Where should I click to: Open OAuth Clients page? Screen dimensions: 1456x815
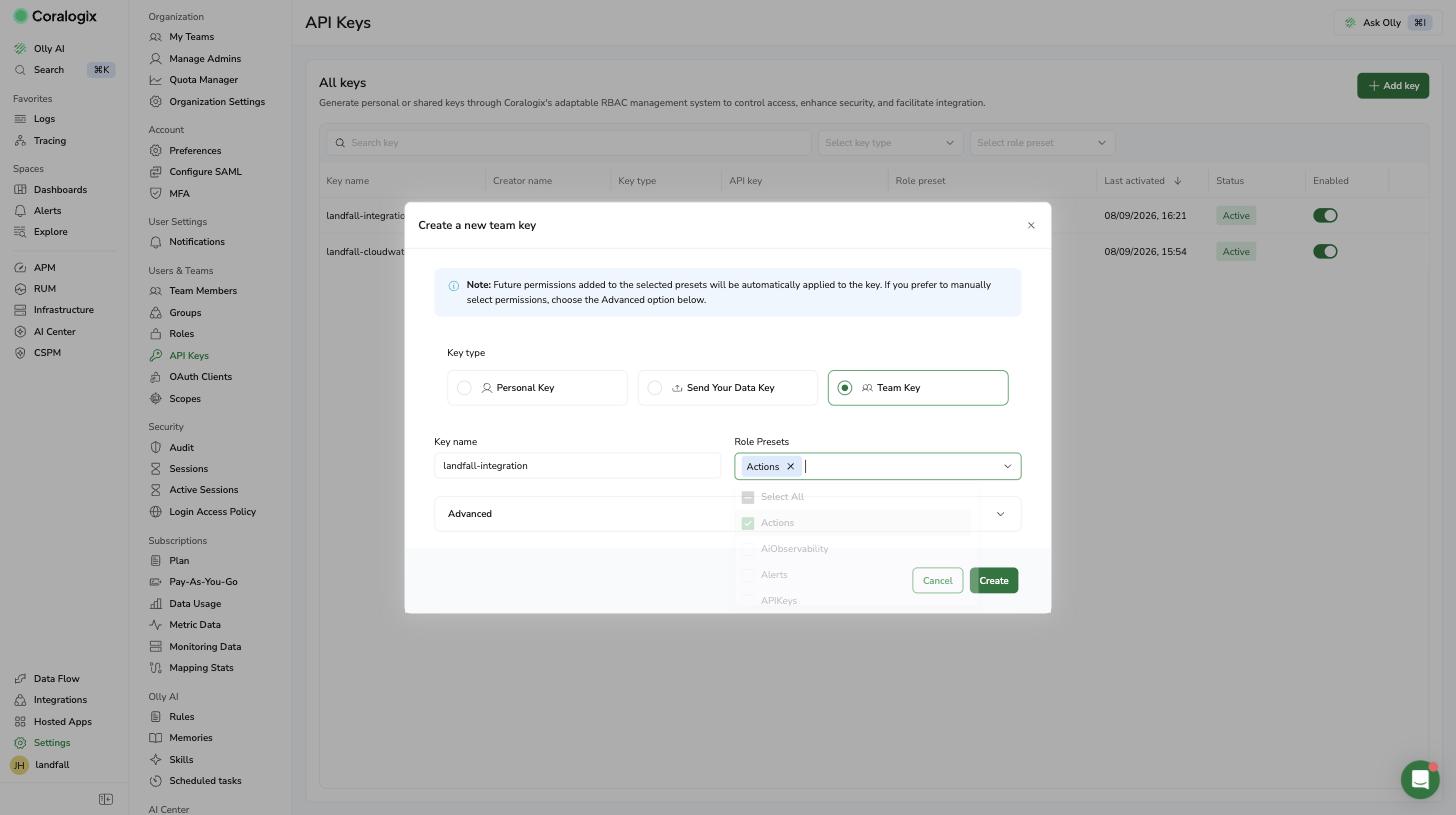pos(190,377)
